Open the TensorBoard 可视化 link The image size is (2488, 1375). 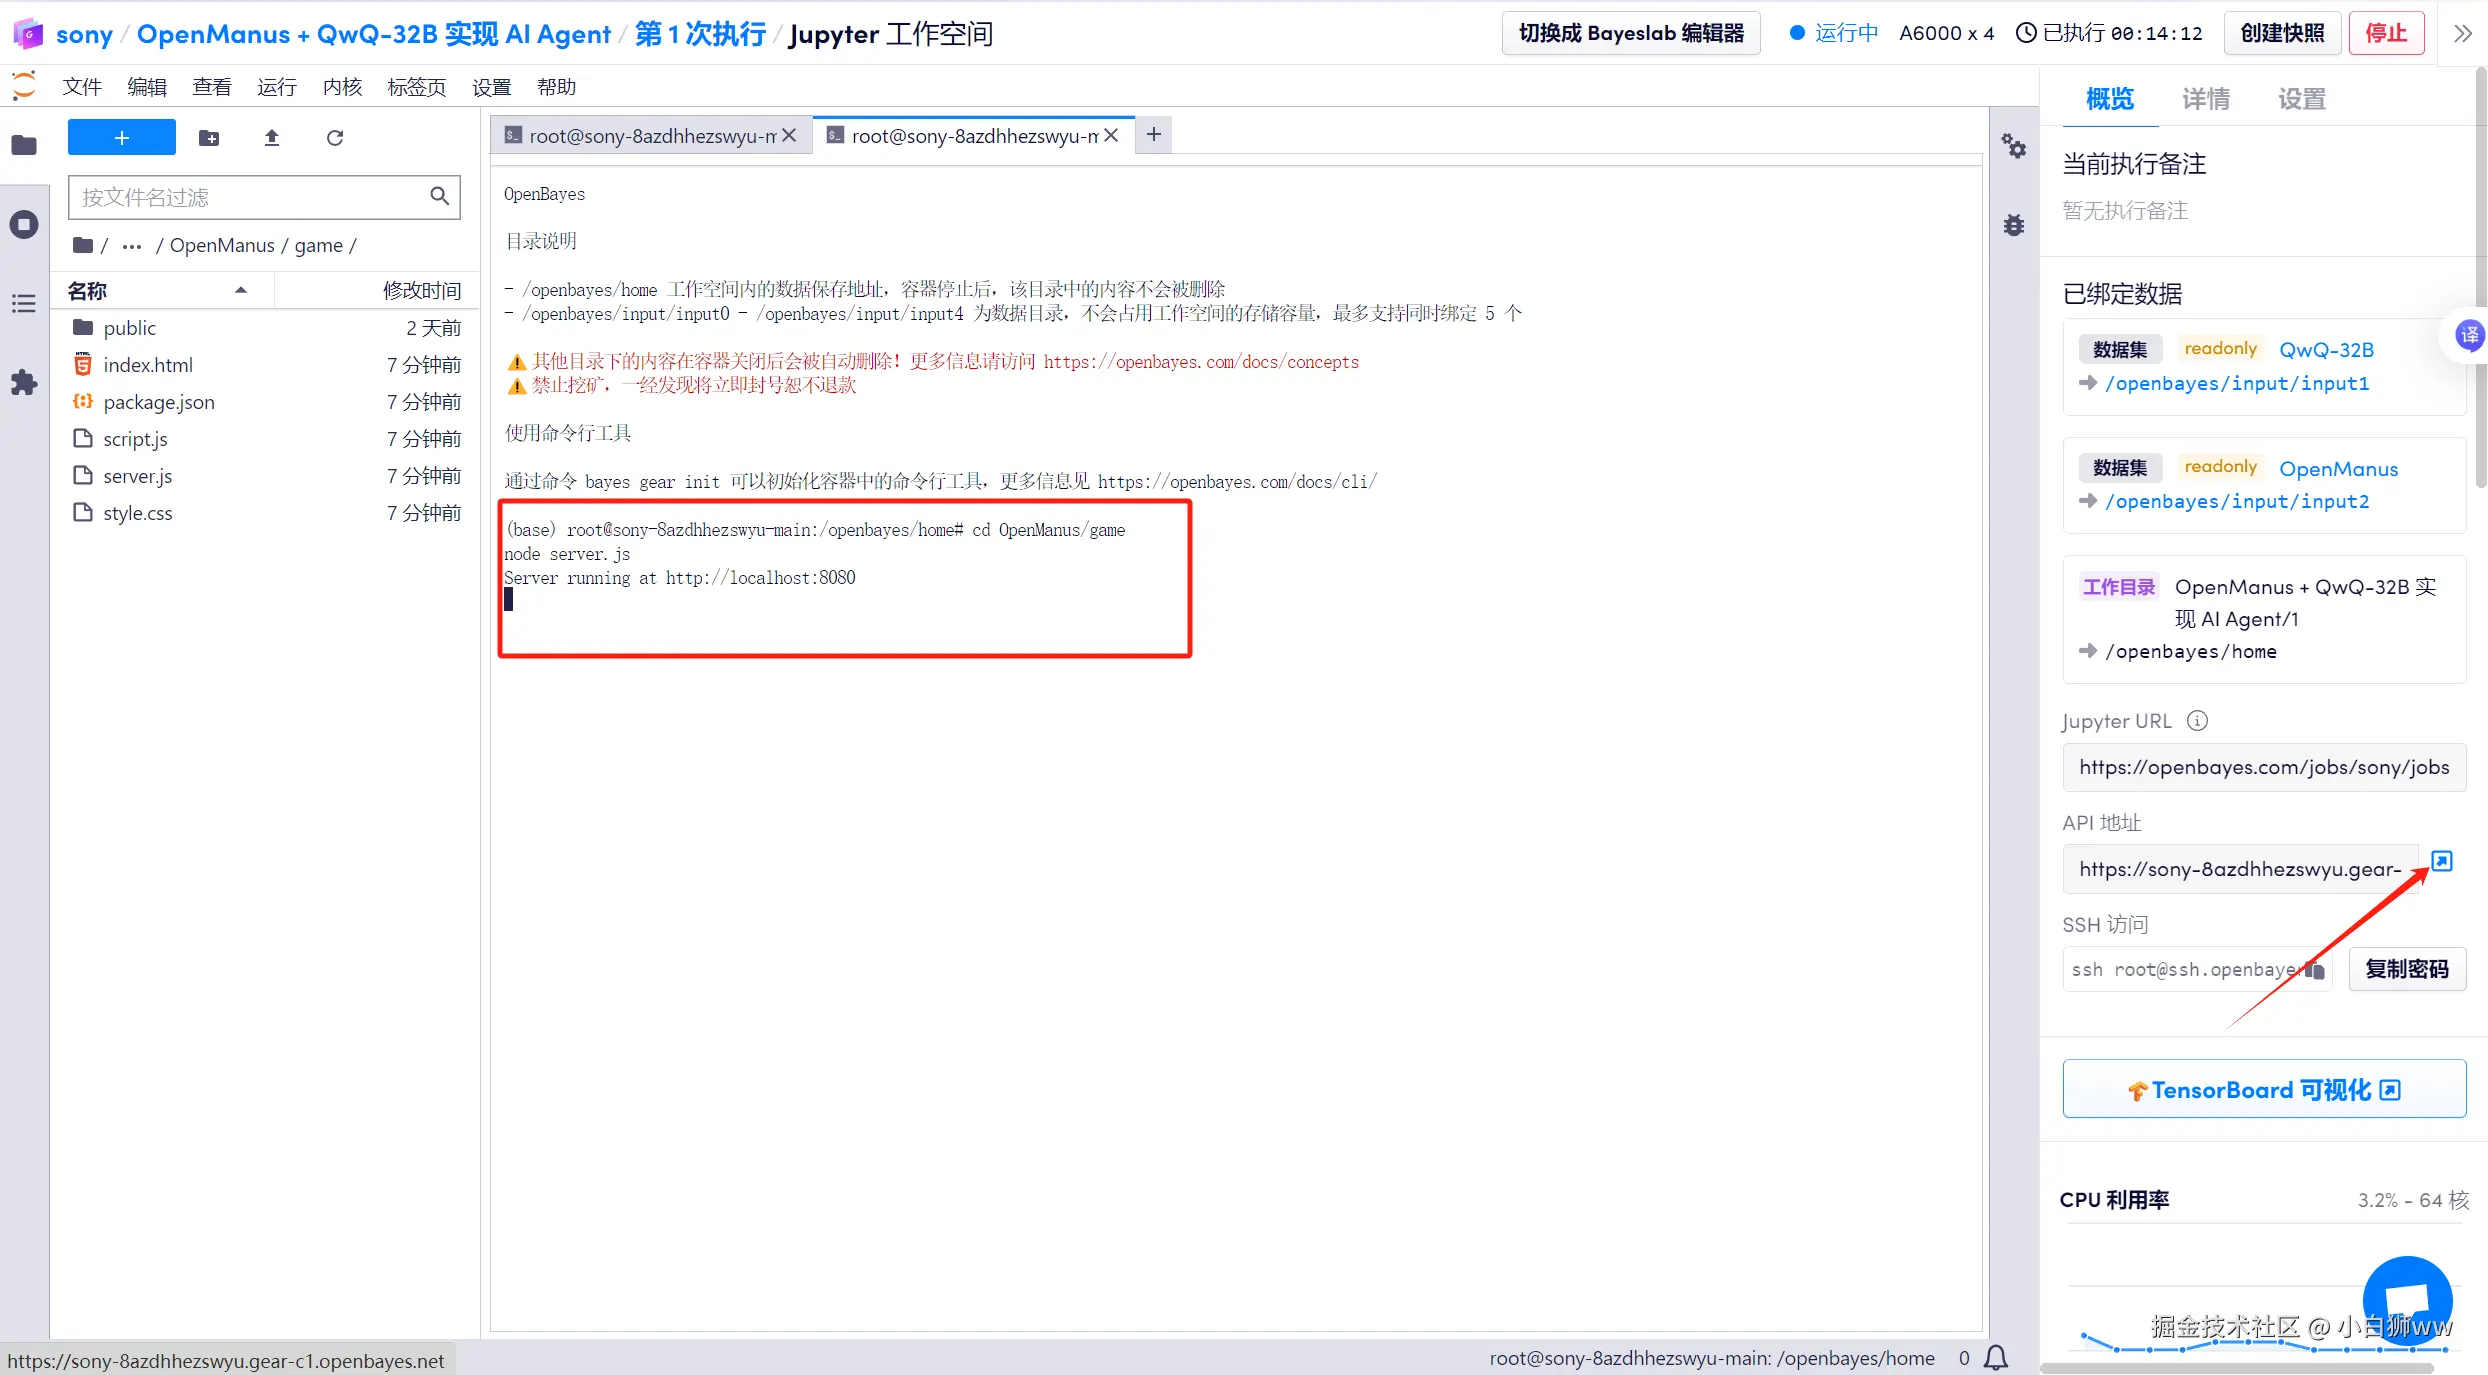(x=2263, y=1089)
